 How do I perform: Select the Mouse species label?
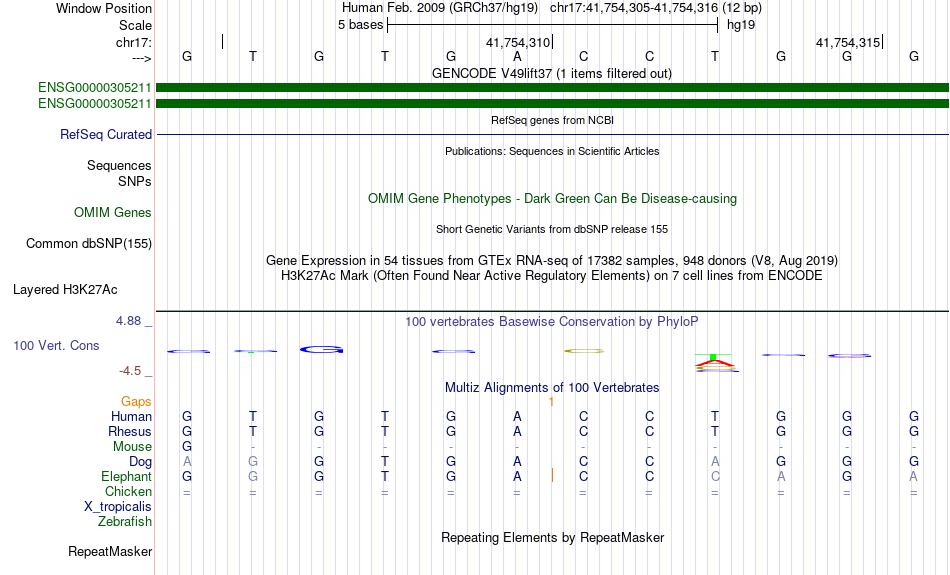(132, 447)
